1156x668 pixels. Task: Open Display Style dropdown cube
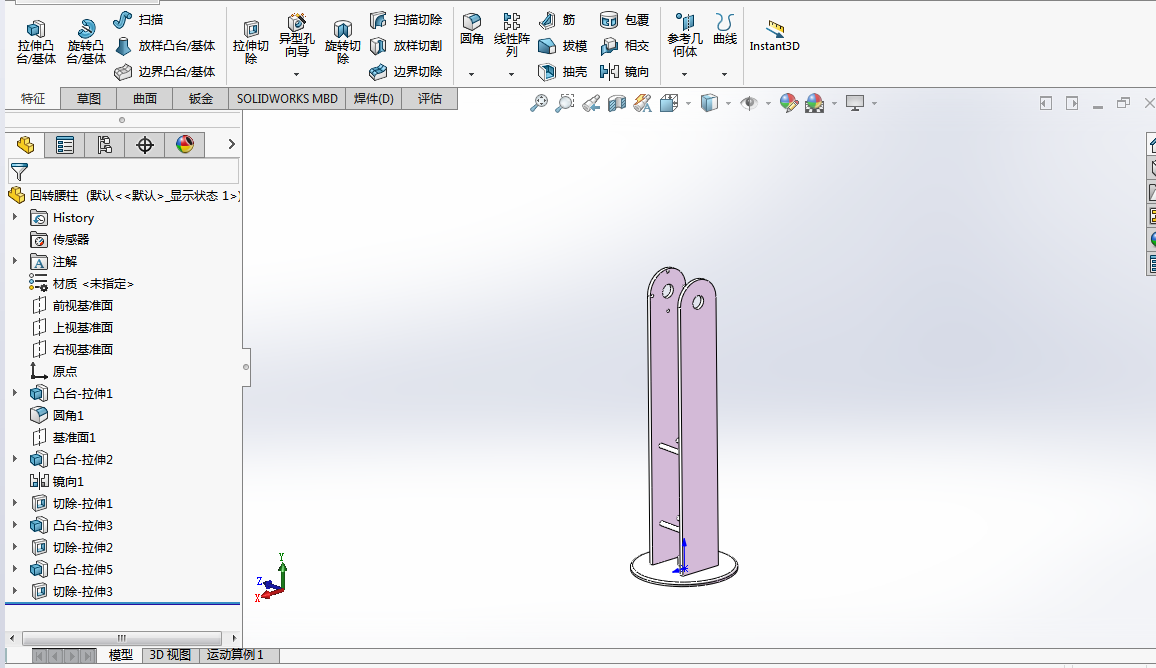709,103
